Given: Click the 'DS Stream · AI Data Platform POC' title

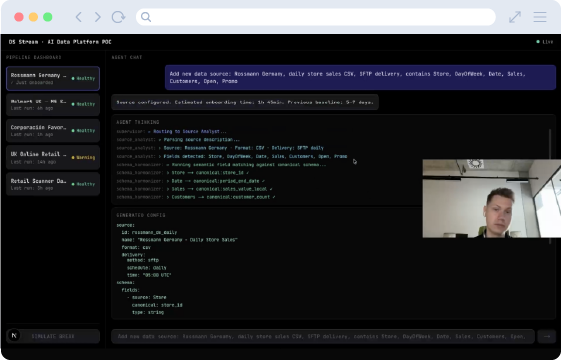Looking at the screenshot, I should (60, 42).
